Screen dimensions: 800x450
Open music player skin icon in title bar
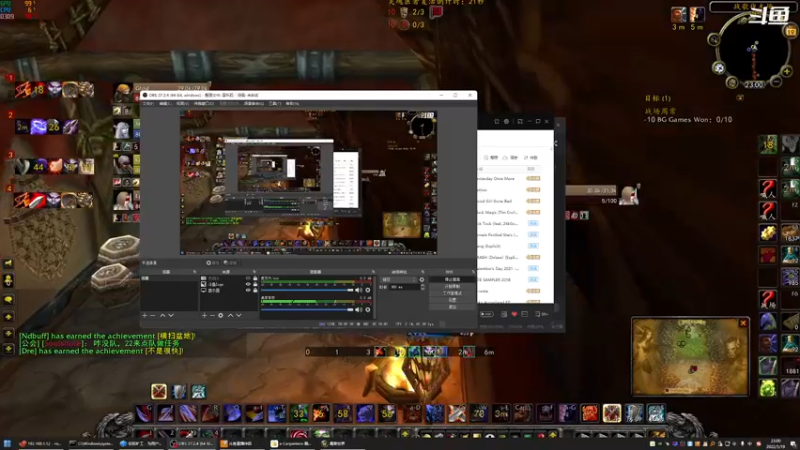[x=496, y=121]
